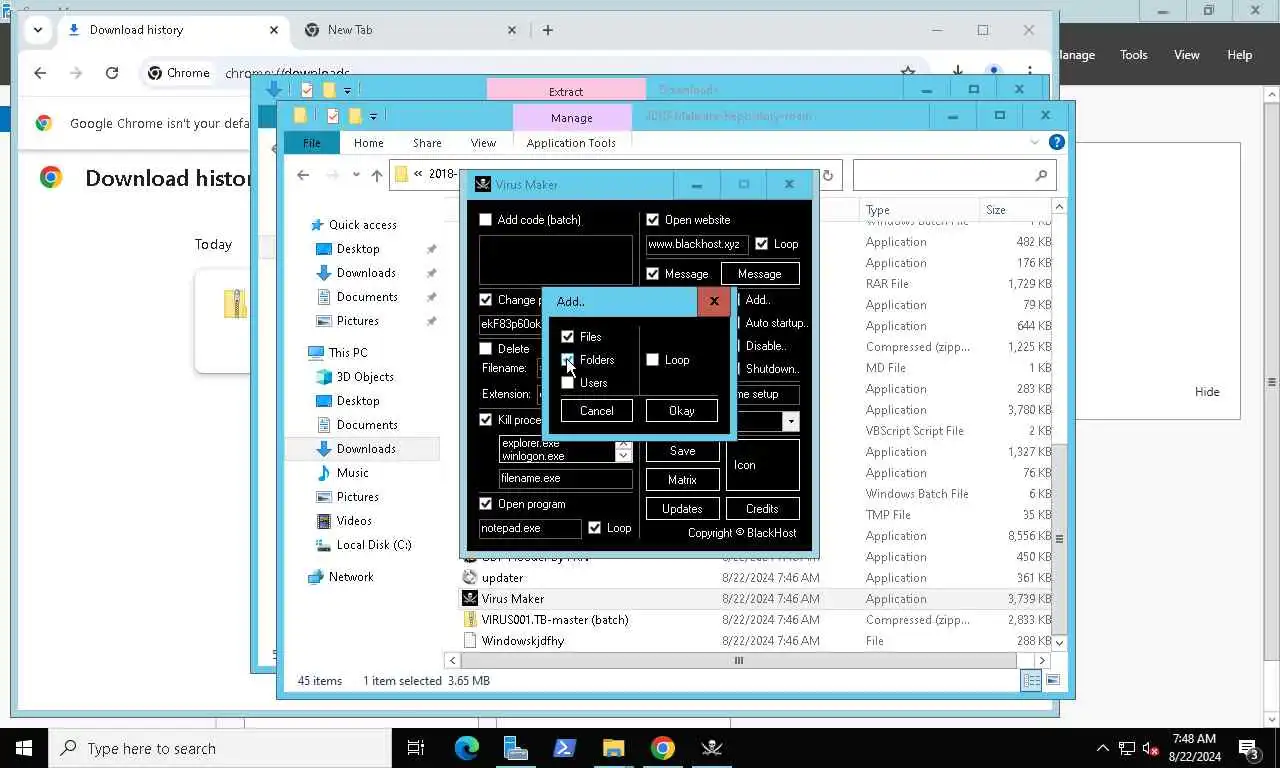This screenshot has height=768, width=1280.
Task: Click the network icon in system tray
Action: click(x=1127, y=748)
